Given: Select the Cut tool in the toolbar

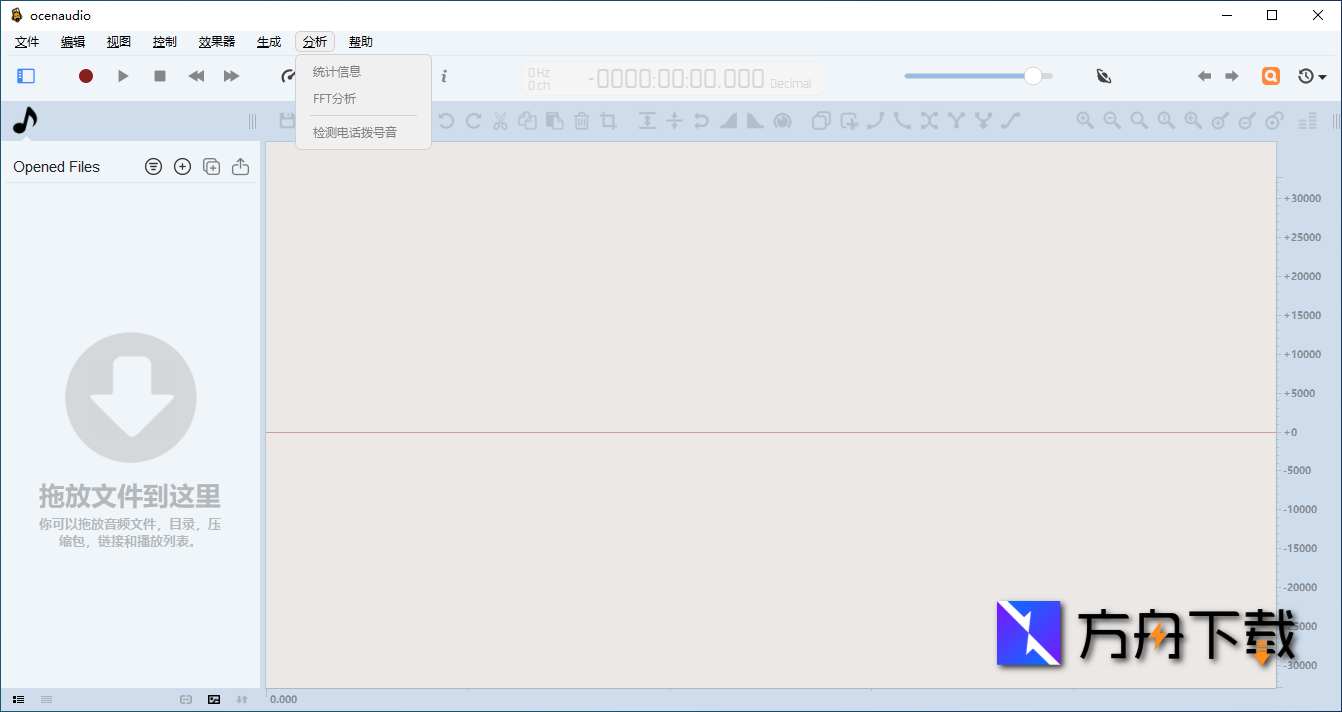Looking at the screenshot, I should (500, 121).
